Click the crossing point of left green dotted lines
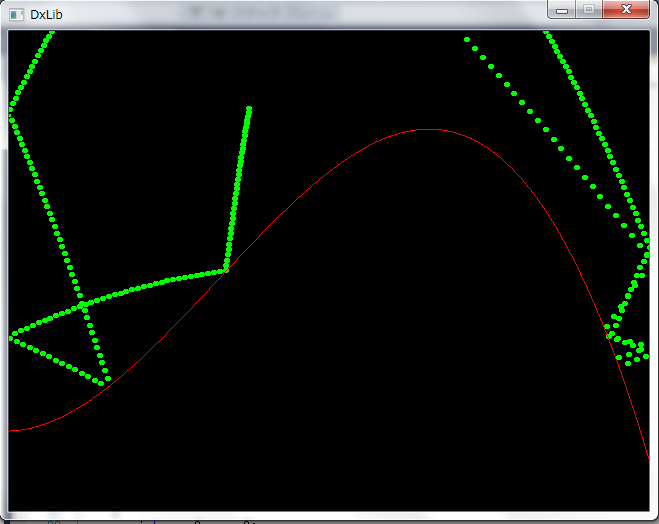 click(x=85, y=302)
